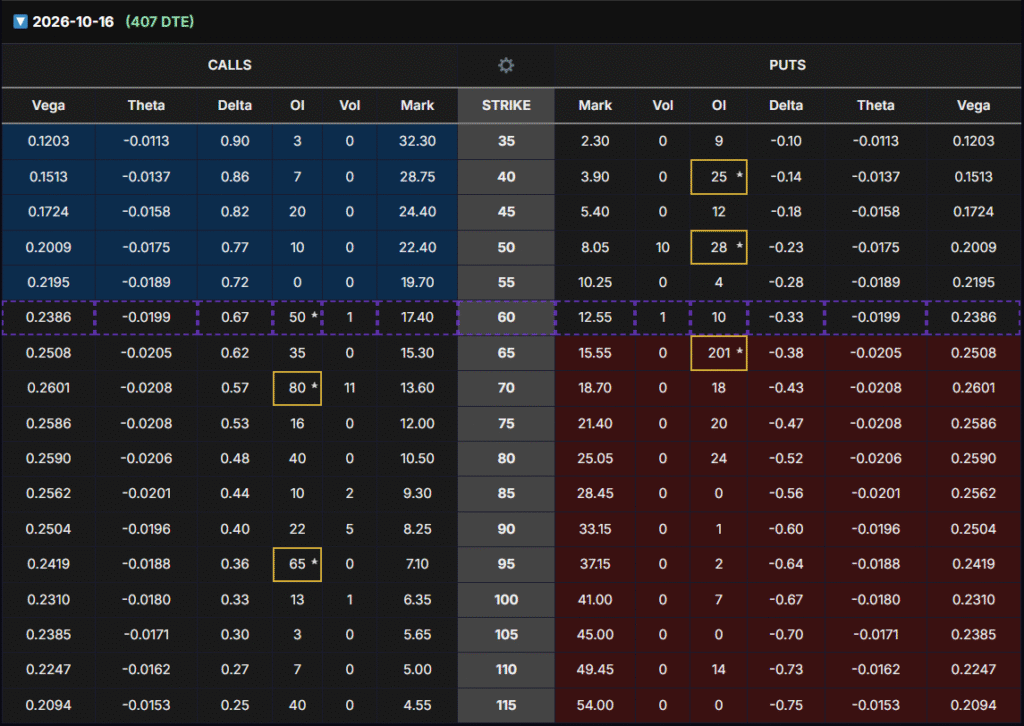Click the call mark price 17.40
The image size is (1024, 726).
point(417,318)
